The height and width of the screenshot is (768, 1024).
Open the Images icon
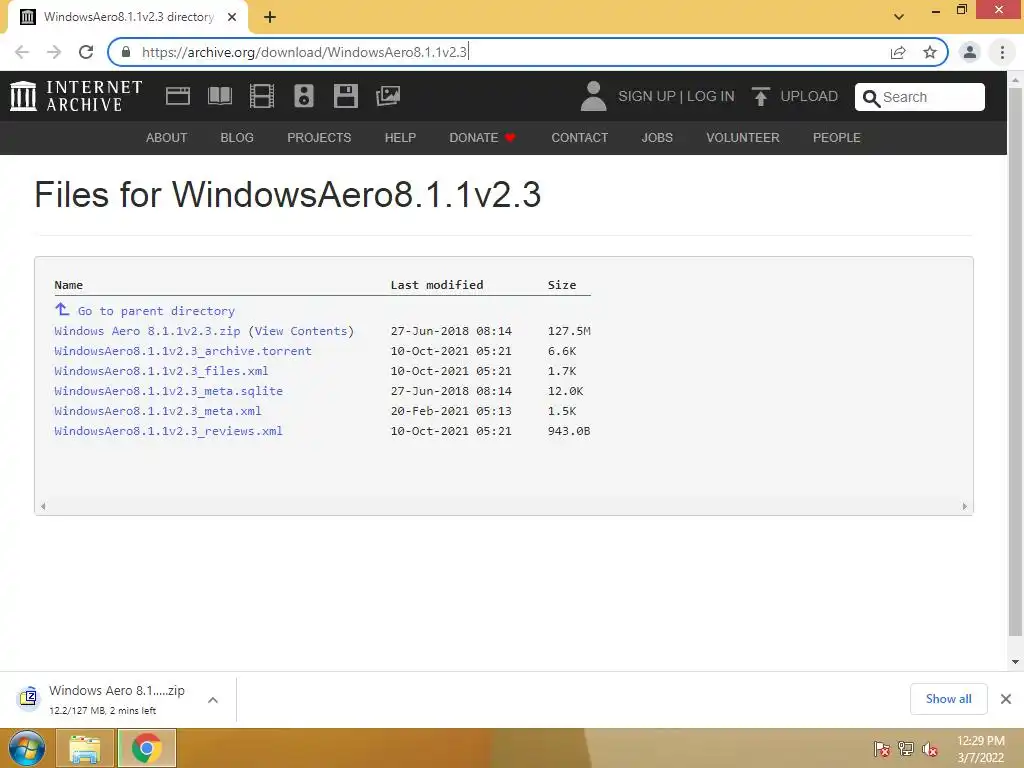pyautogui.click(x=388, y=96)
